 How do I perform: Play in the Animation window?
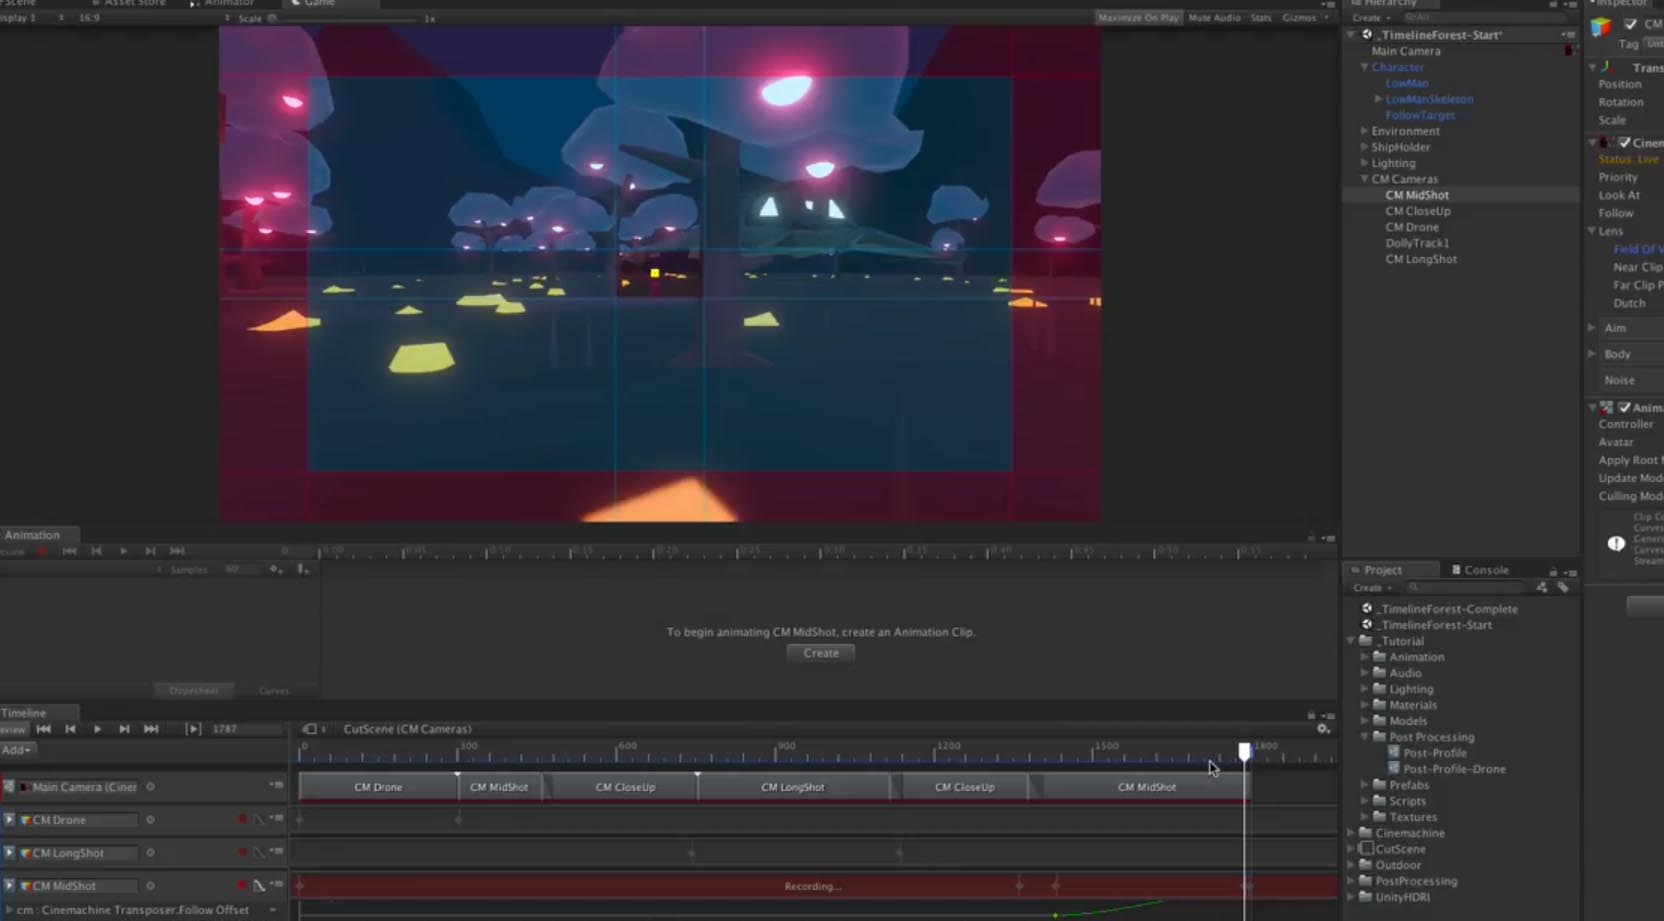(123, 551)
